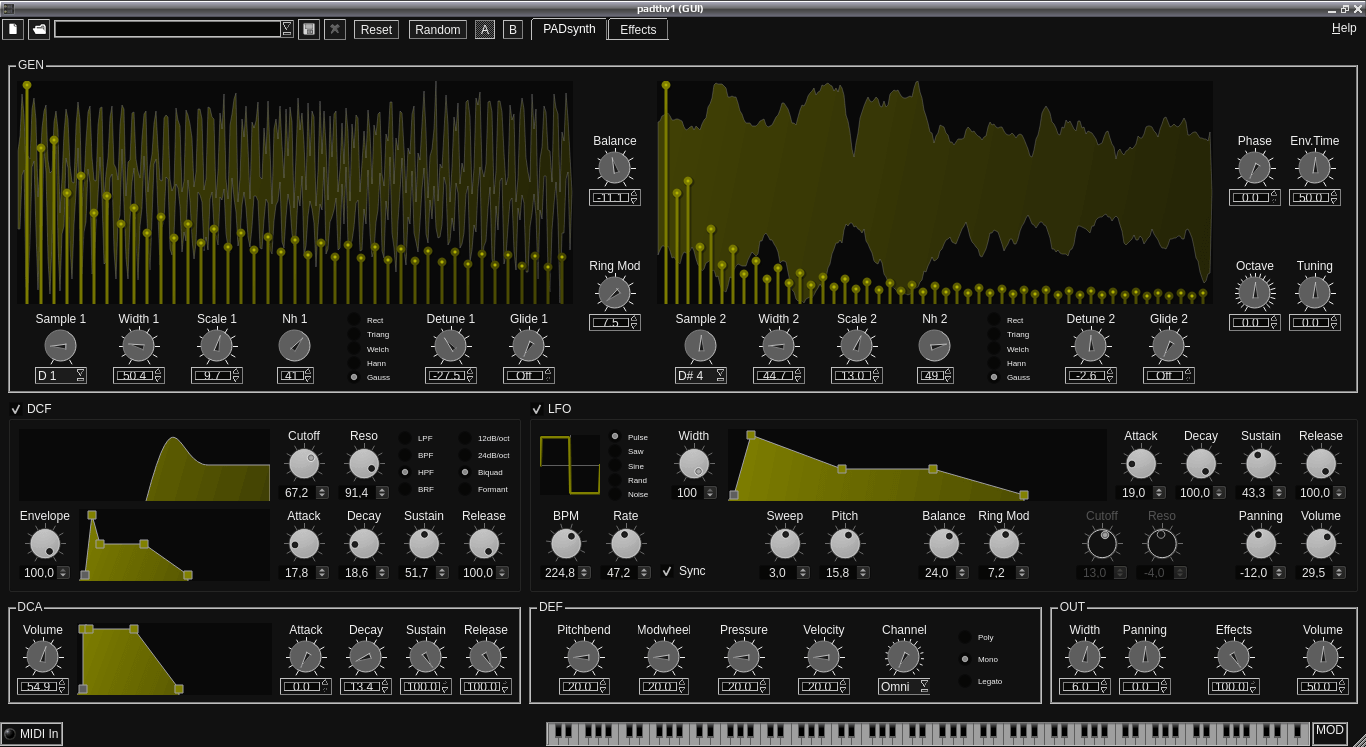Click the Open preset folder icon
This screenshot has width=1366, height=747.
coord(39,29)
